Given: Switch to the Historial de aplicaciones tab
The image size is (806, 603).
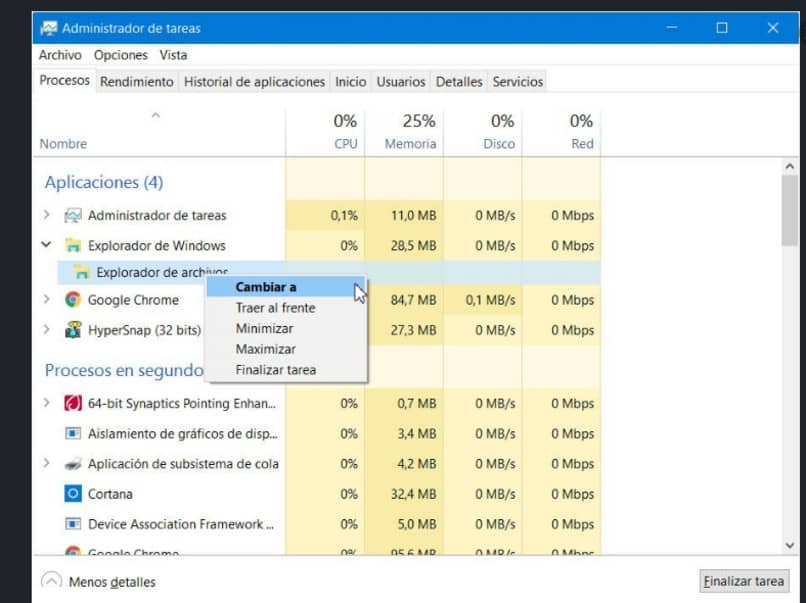Looking at the screenshot, I should coord(254,82).
